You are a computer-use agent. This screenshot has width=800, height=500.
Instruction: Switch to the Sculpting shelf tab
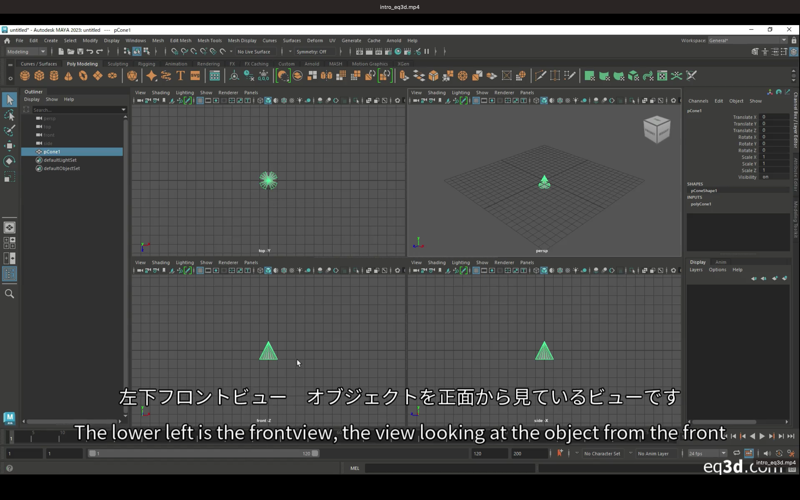click(x=118, y=63)
